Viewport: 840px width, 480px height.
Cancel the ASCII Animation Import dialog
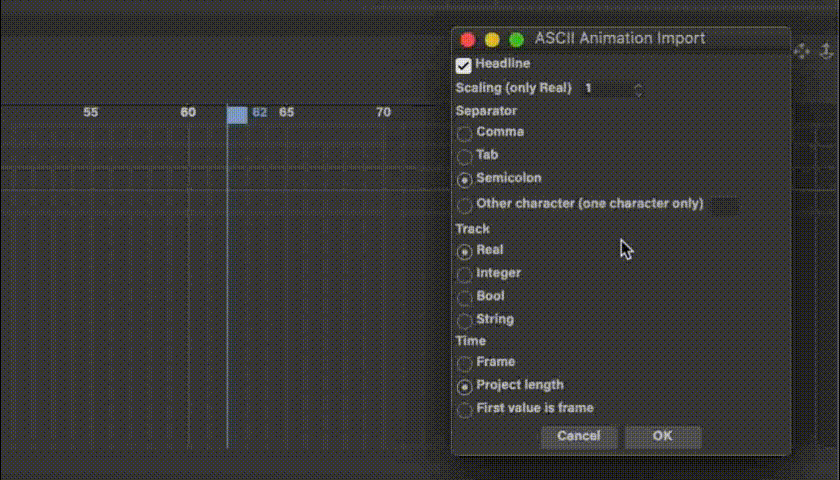[579, 437]
